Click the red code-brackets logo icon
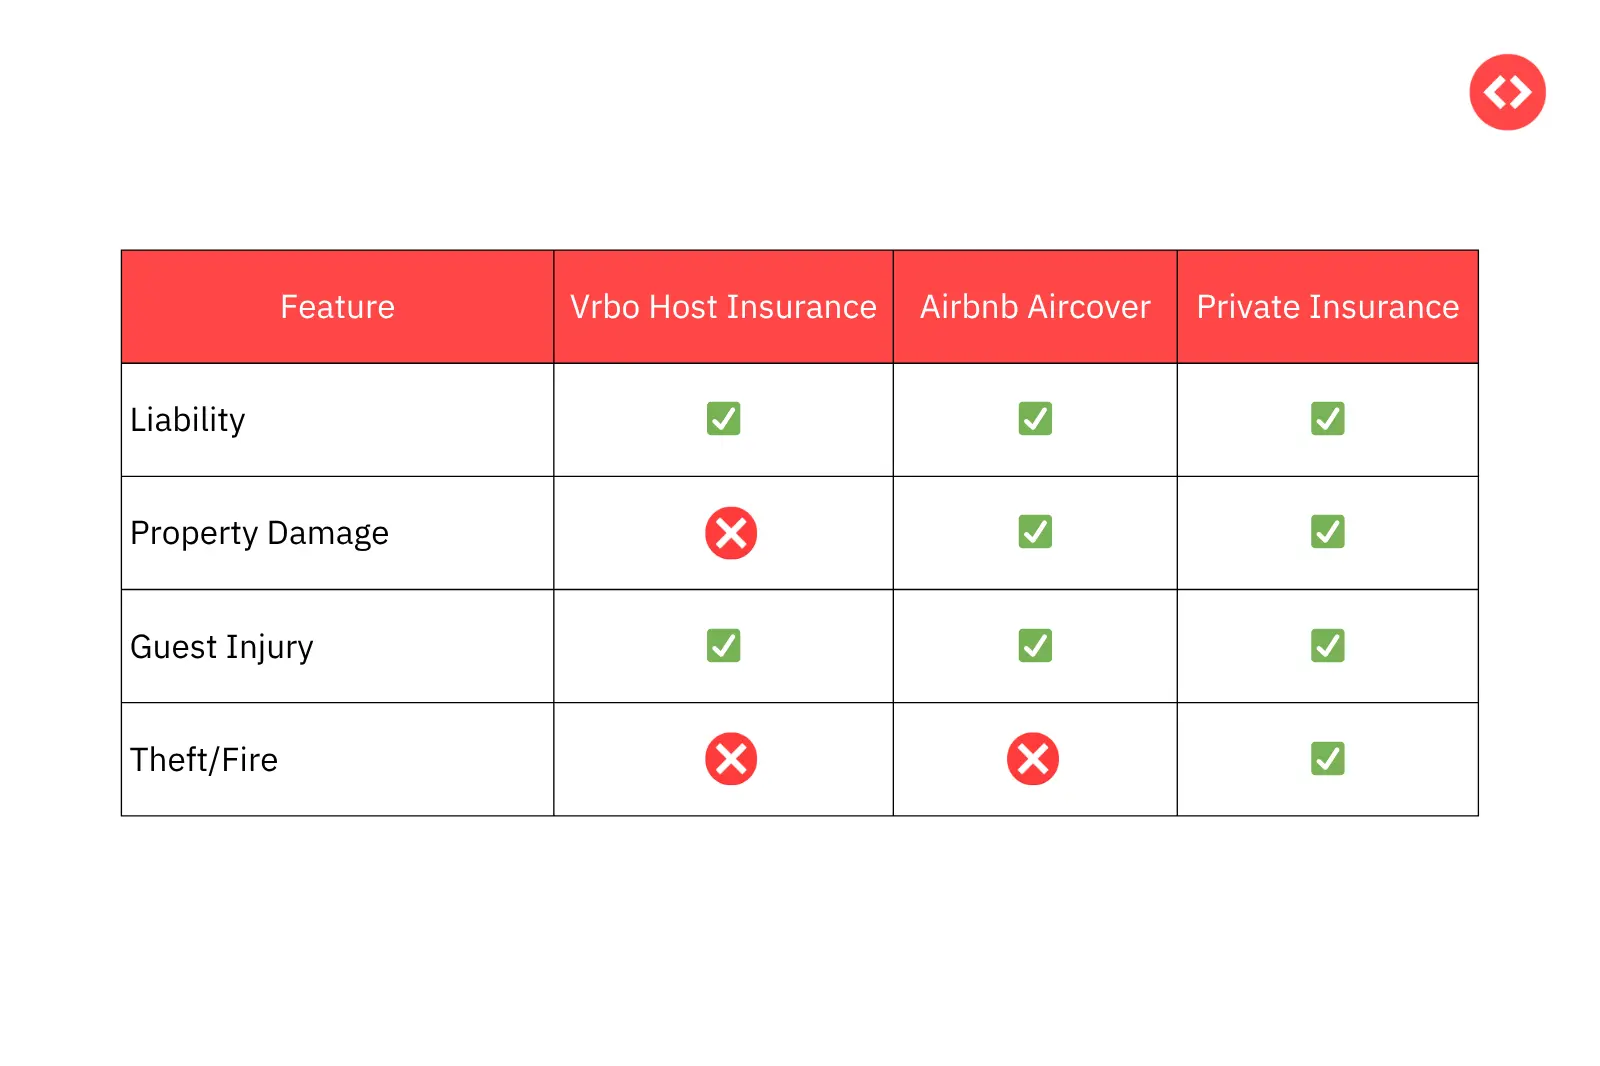Viewport: 1600px width, 1066px height. point(1507,92)
